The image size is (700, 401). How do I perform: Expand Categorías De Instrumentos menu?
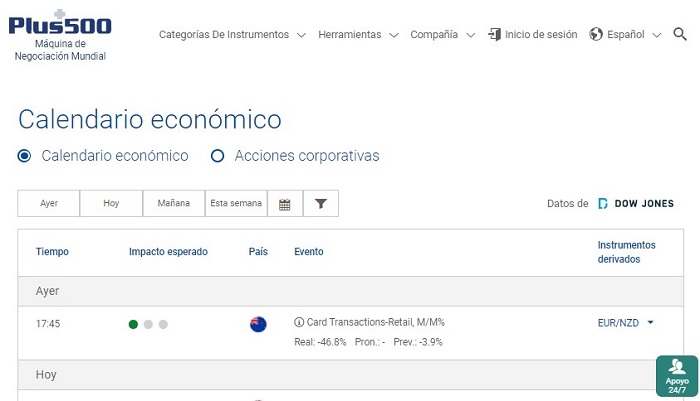tap(232, 34)
